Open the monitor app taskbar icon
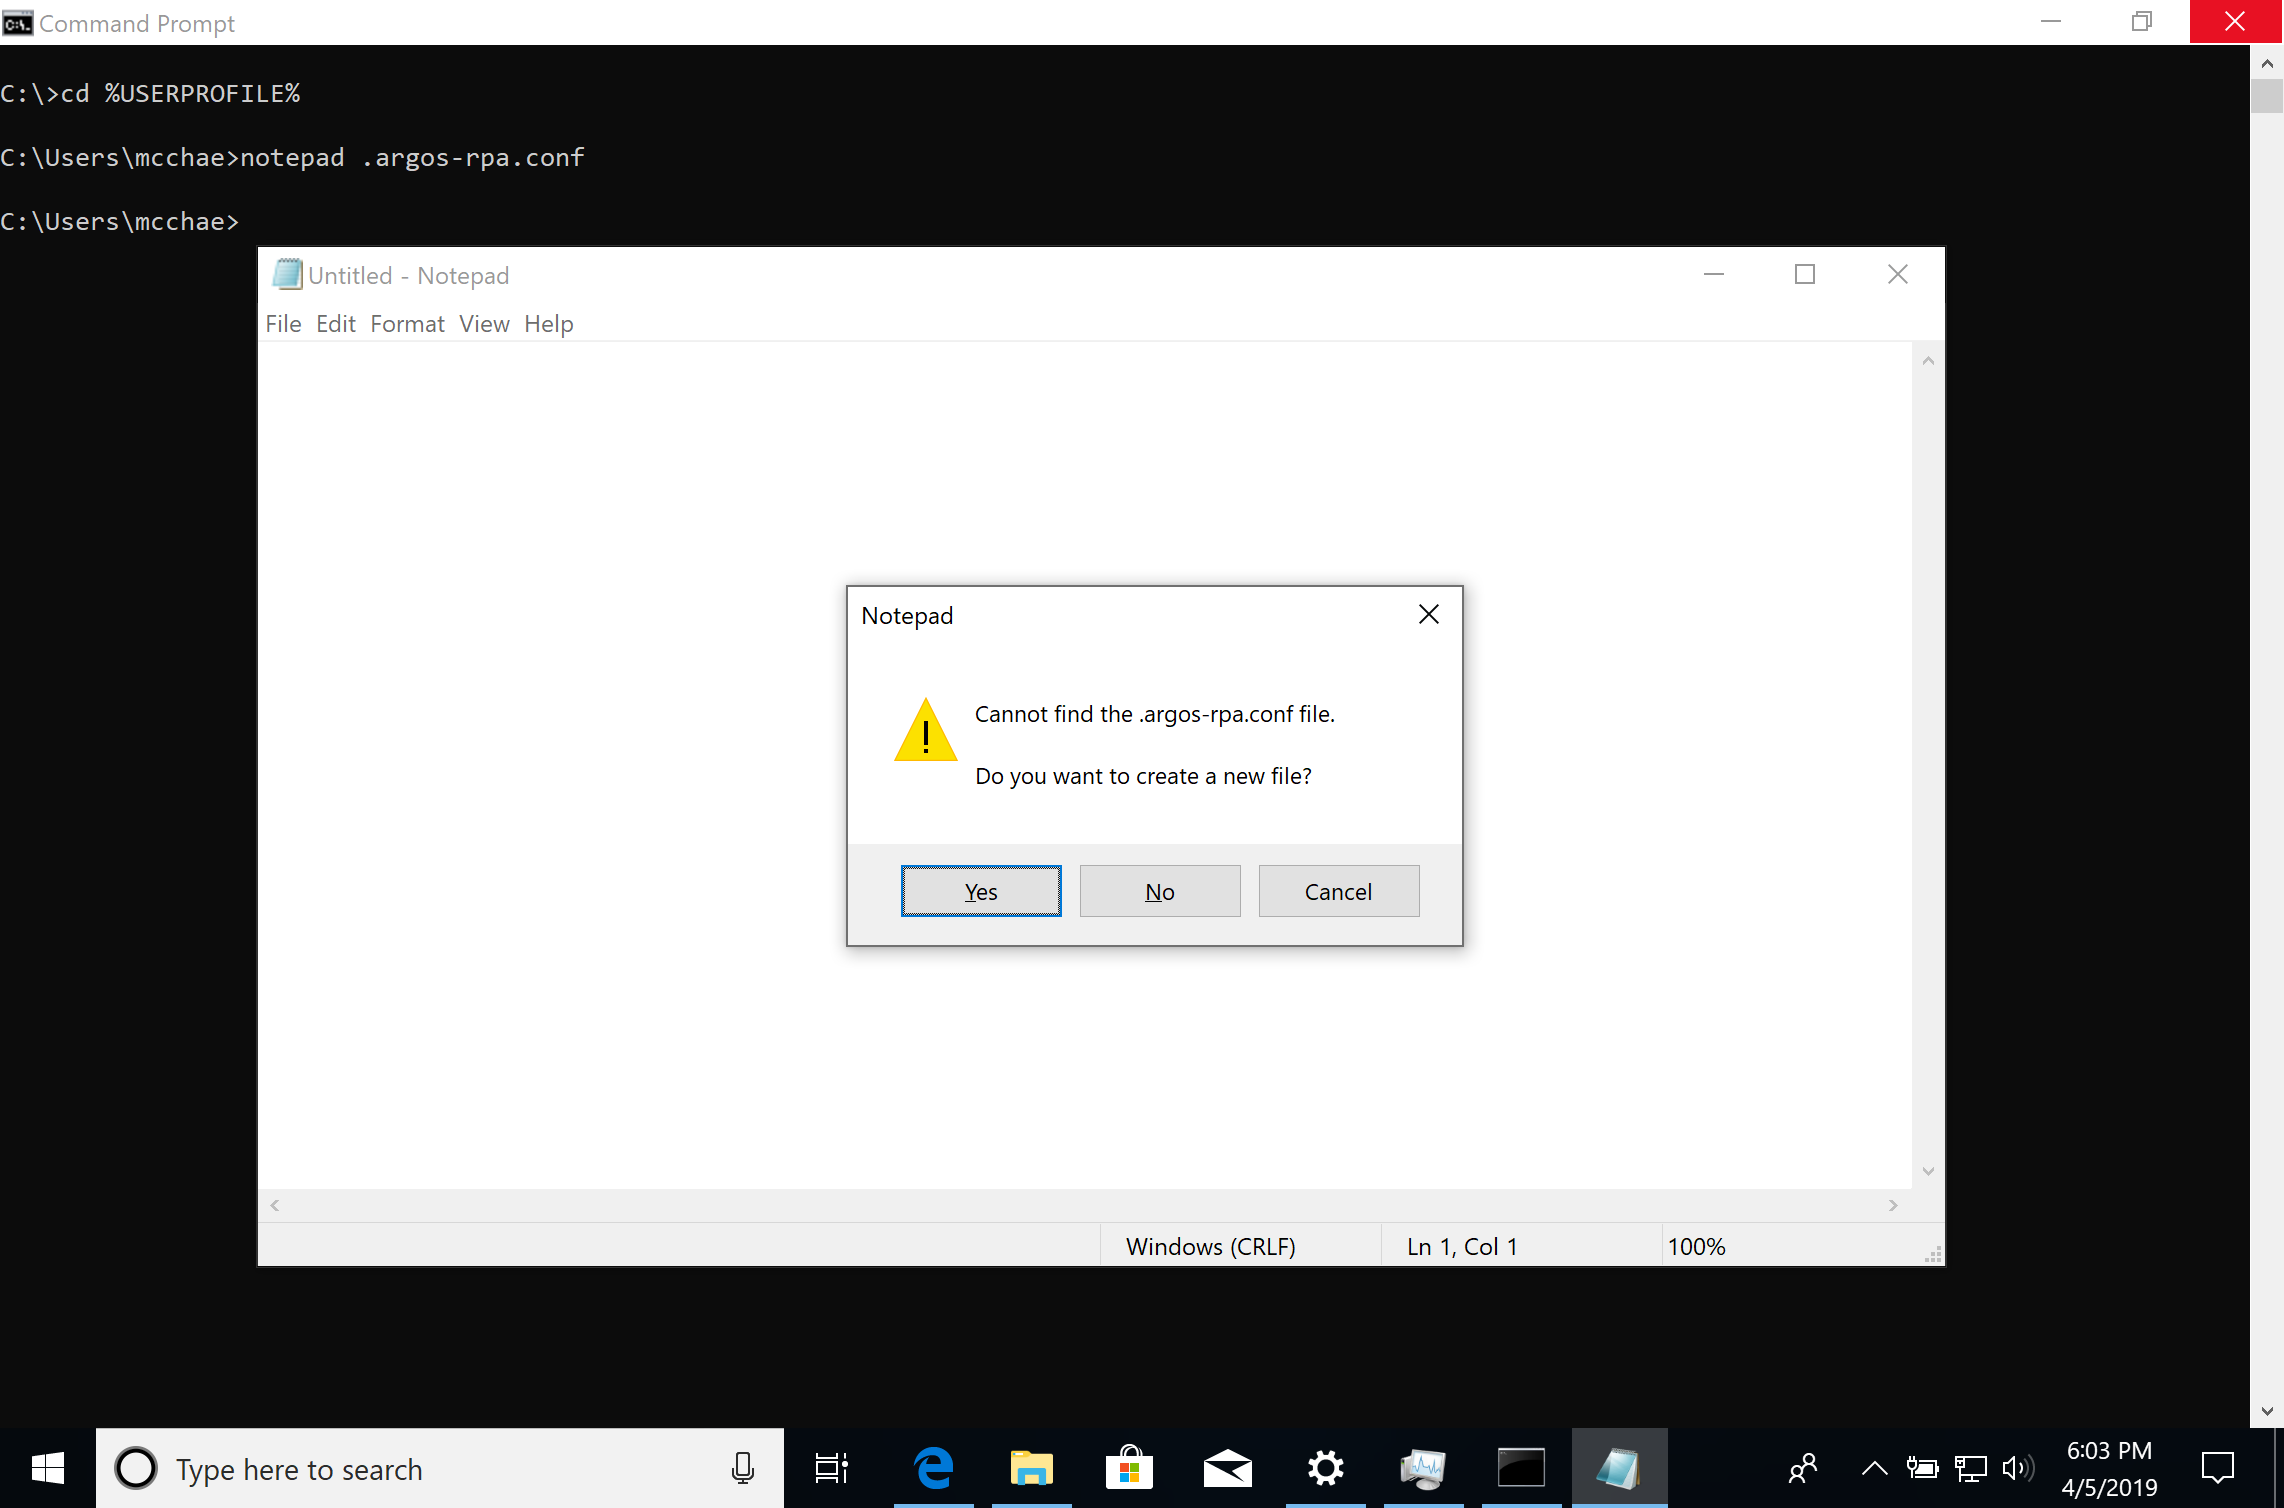The width and height of the screenshot is (2284, 1508). (1424, 1468)
